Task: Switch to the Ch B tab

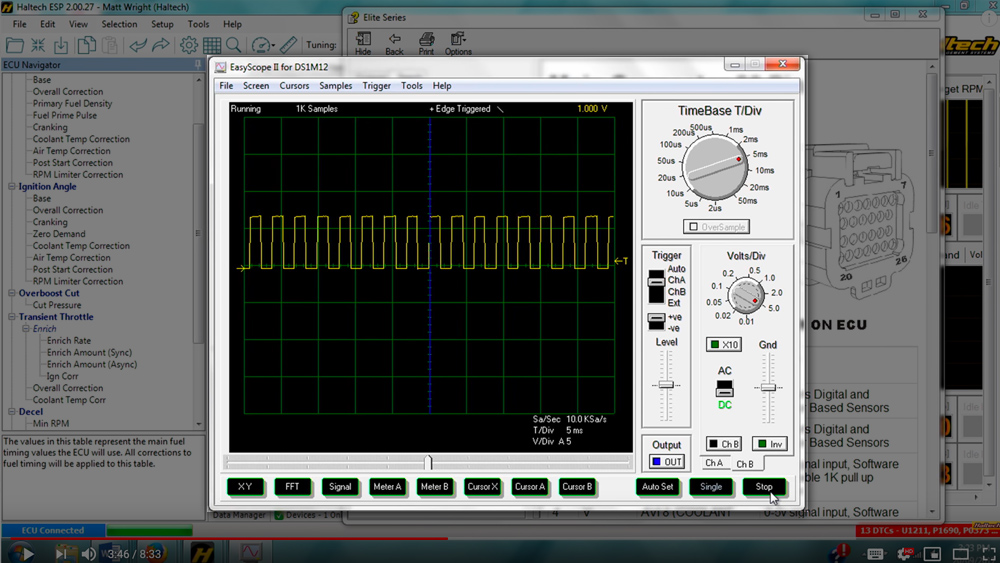Action: 745,464
